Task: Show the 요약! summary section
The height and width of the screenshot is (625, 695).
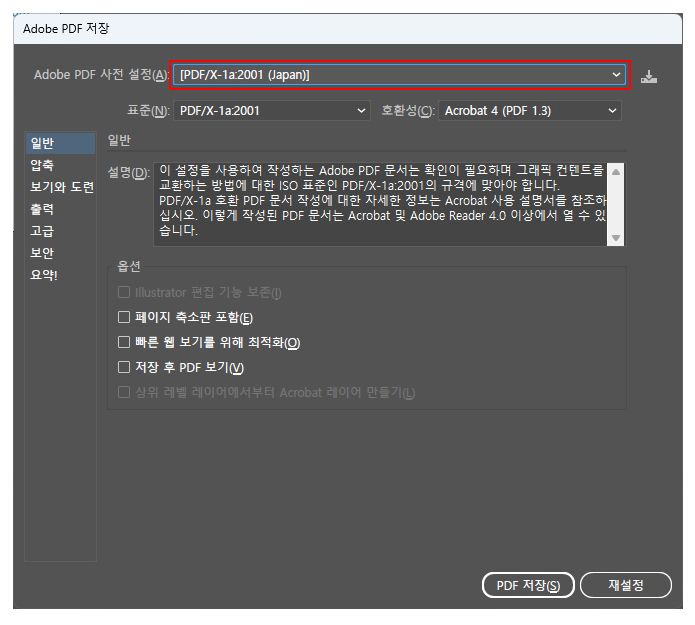Action: tap(44, 275)
